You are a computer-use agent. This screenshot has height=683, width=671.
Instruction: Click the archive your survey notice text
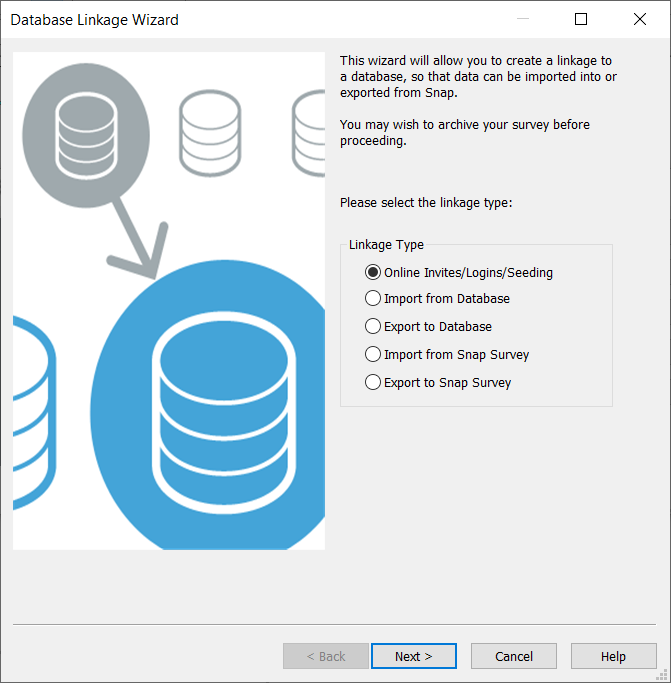pyautogui.click(x=464, y=132)
